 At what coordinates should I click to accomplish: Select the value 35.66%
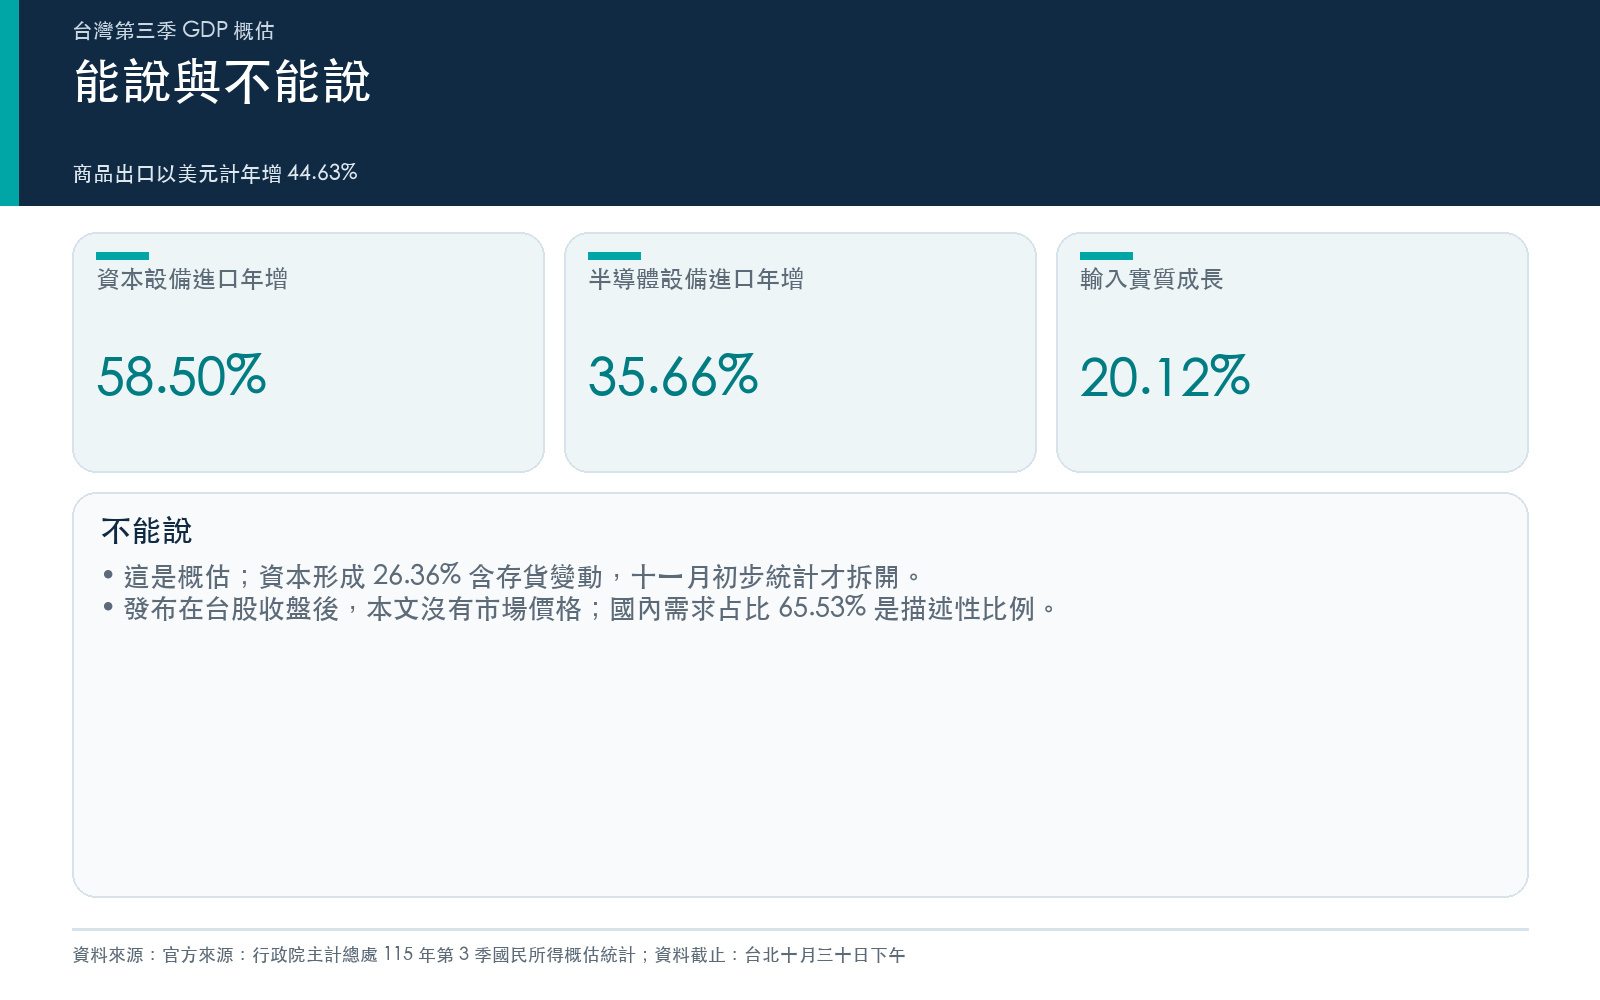(x=673, y=376)
